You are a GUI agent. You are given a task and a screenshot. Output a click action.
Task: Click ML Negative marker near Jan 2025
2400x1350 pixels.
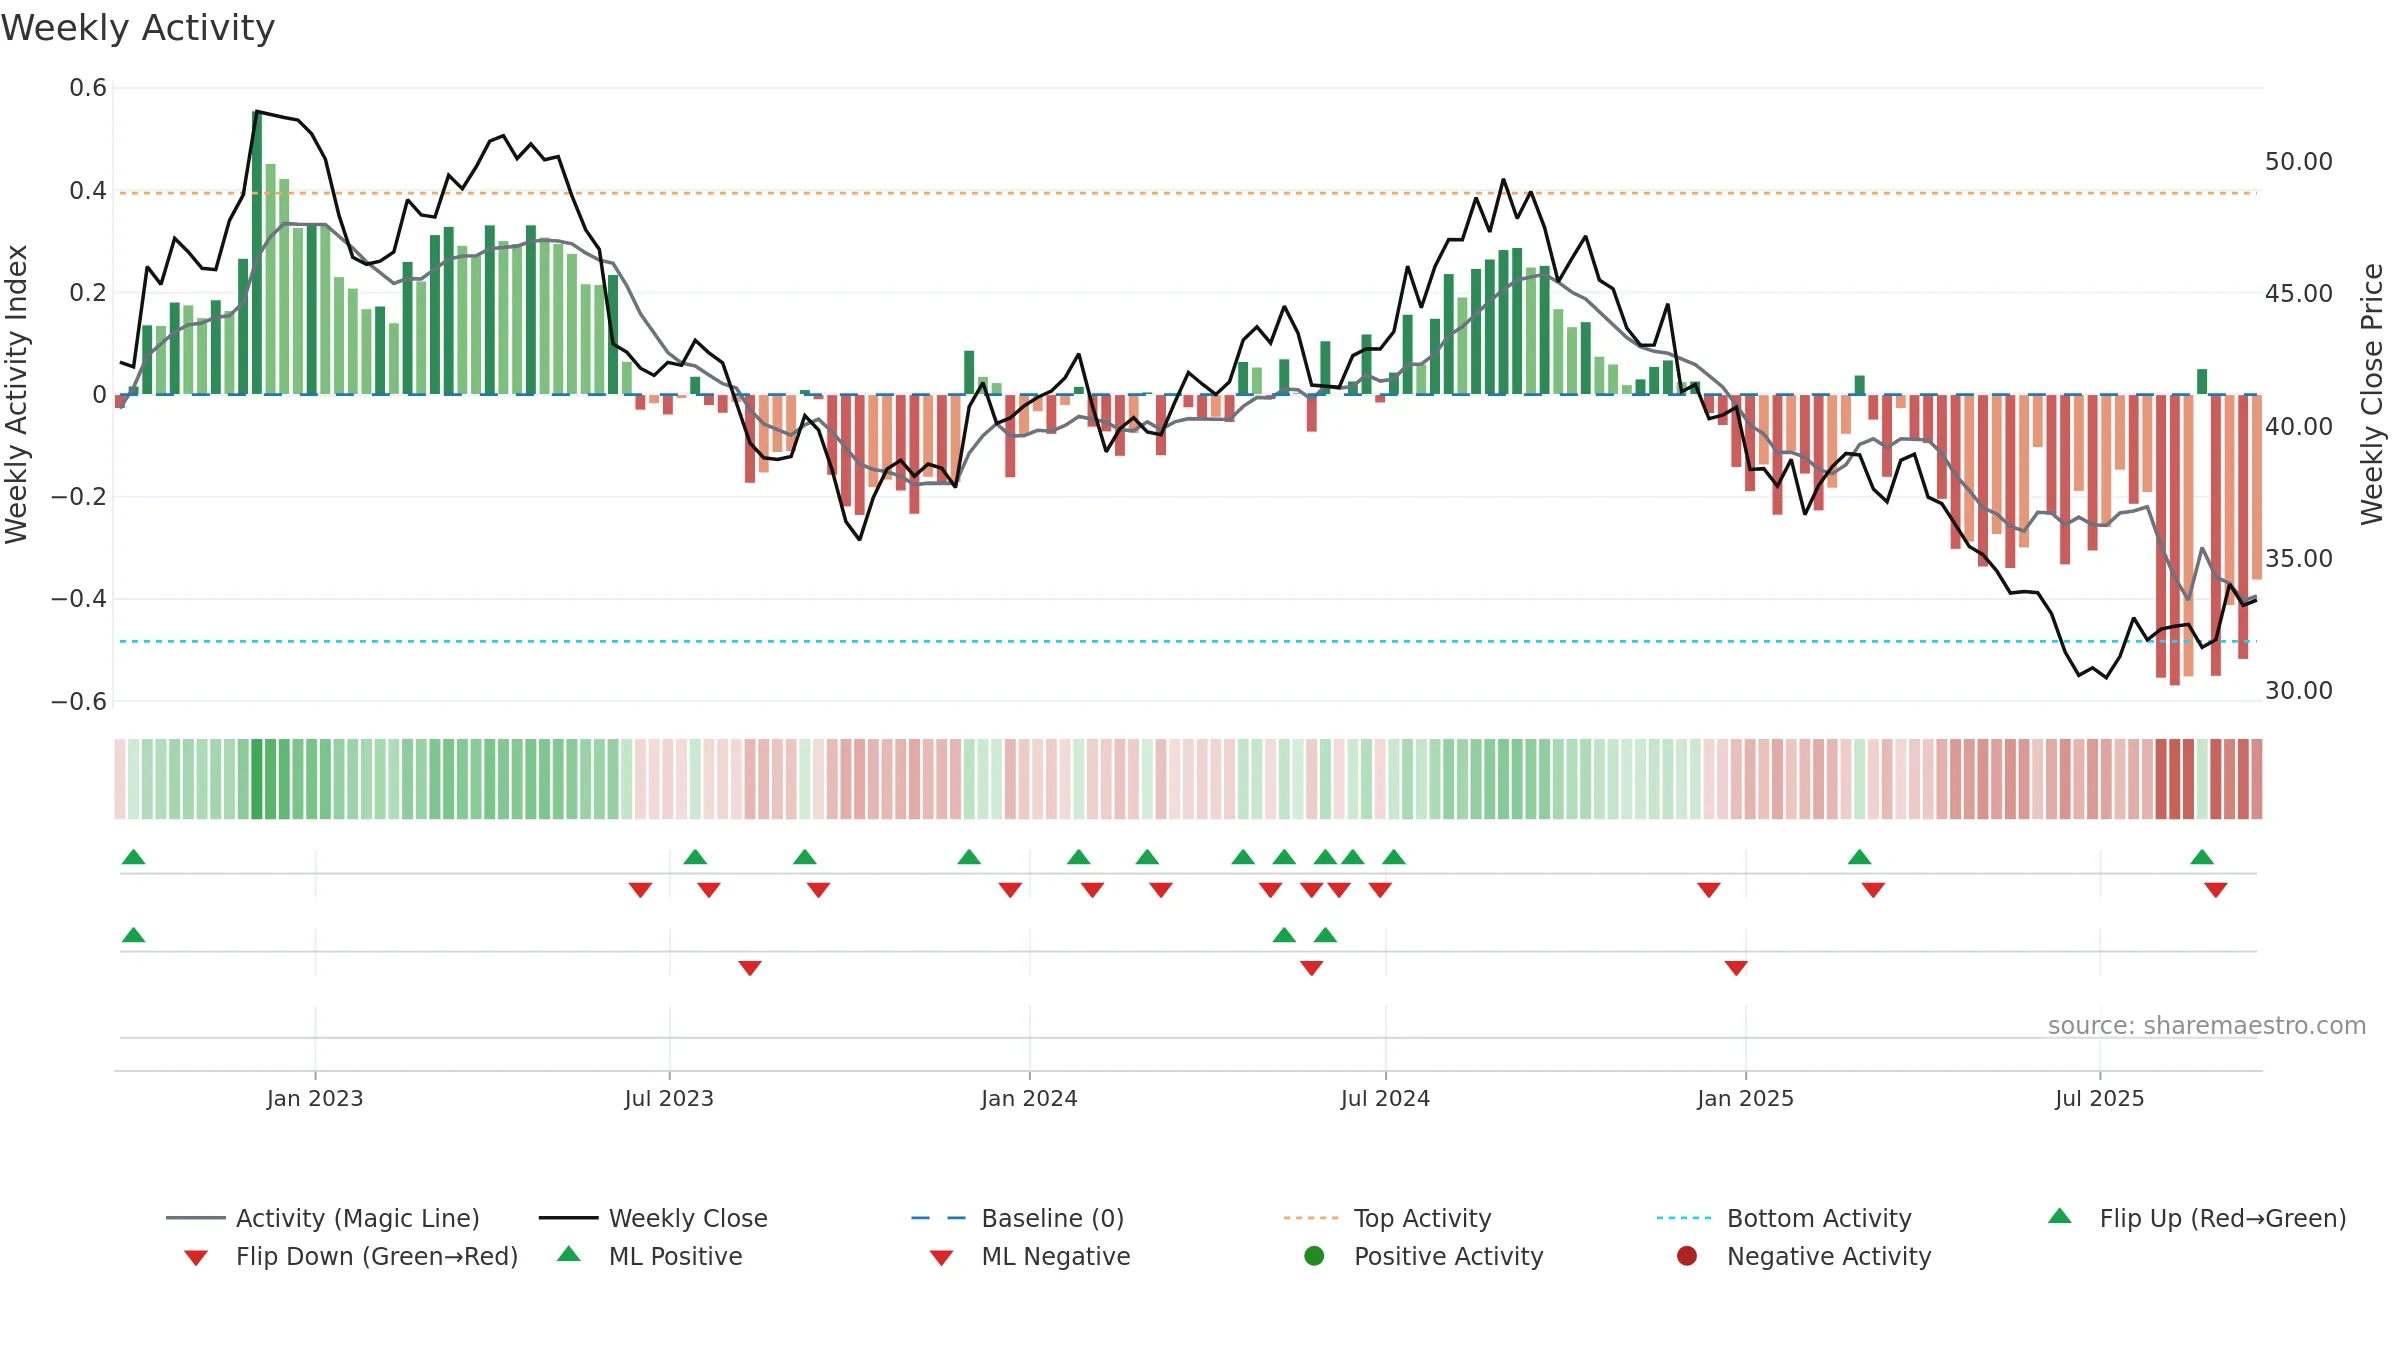(1736, 968)
